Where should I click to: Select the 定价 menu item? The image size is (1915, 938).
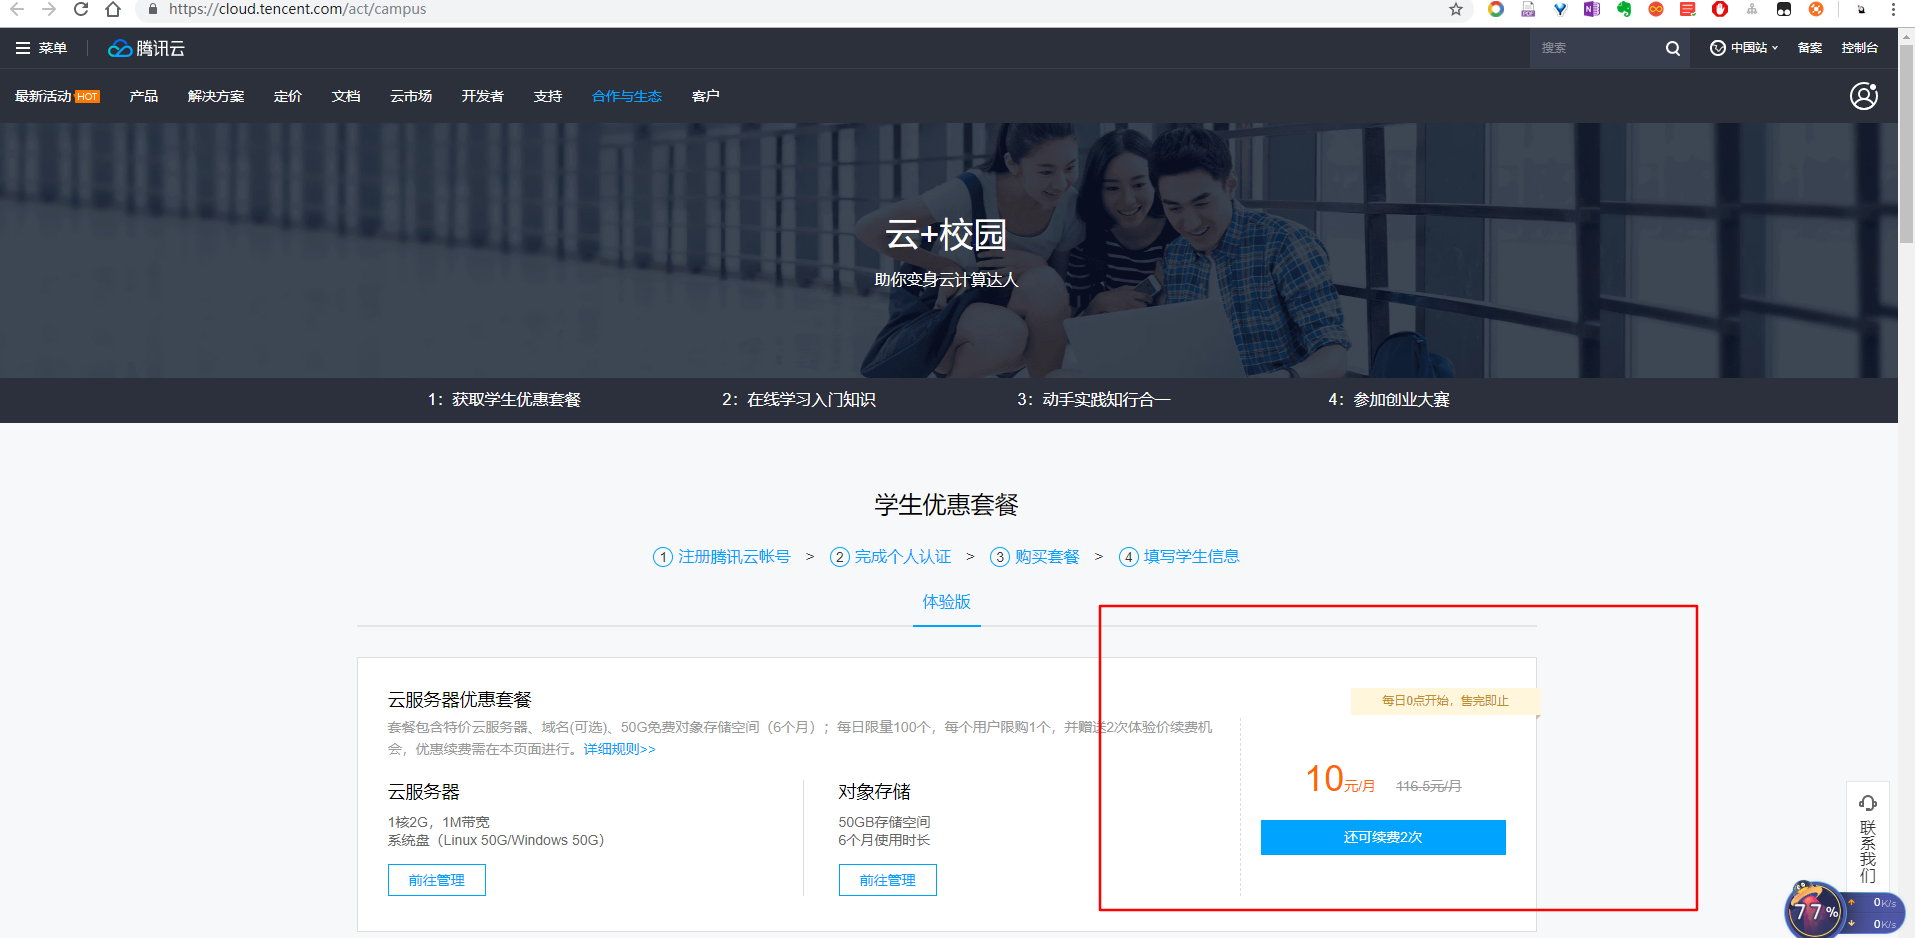click(x=288, y=96)
